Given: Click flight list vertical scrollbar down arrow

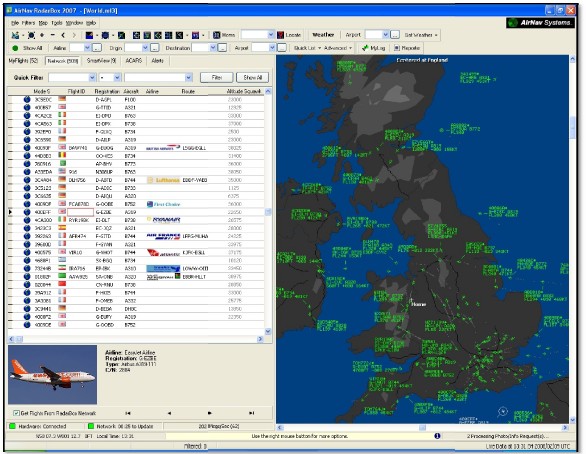Looking at the screenshot, I should [x=268, y=331].
